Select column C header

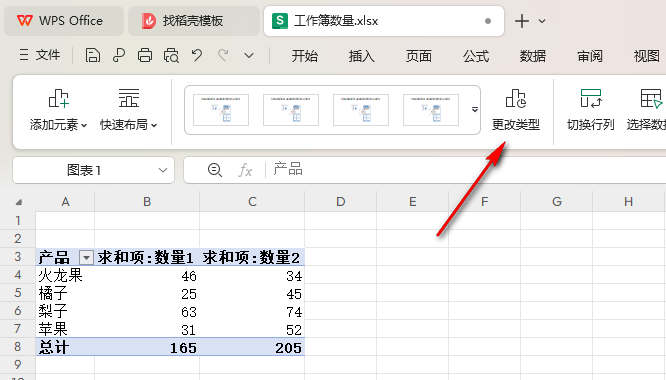[x=252, y=202]
